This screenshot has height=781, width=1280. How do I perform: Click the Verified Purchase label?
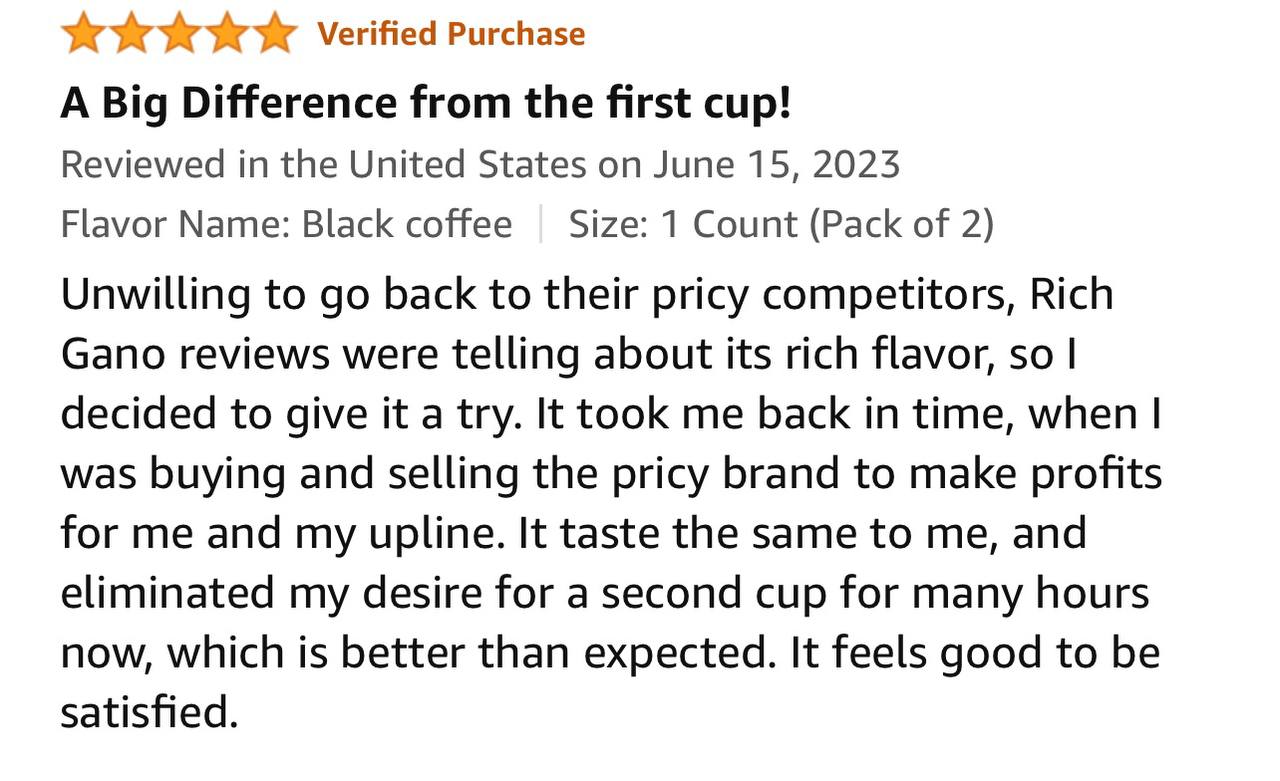point(451,34)
